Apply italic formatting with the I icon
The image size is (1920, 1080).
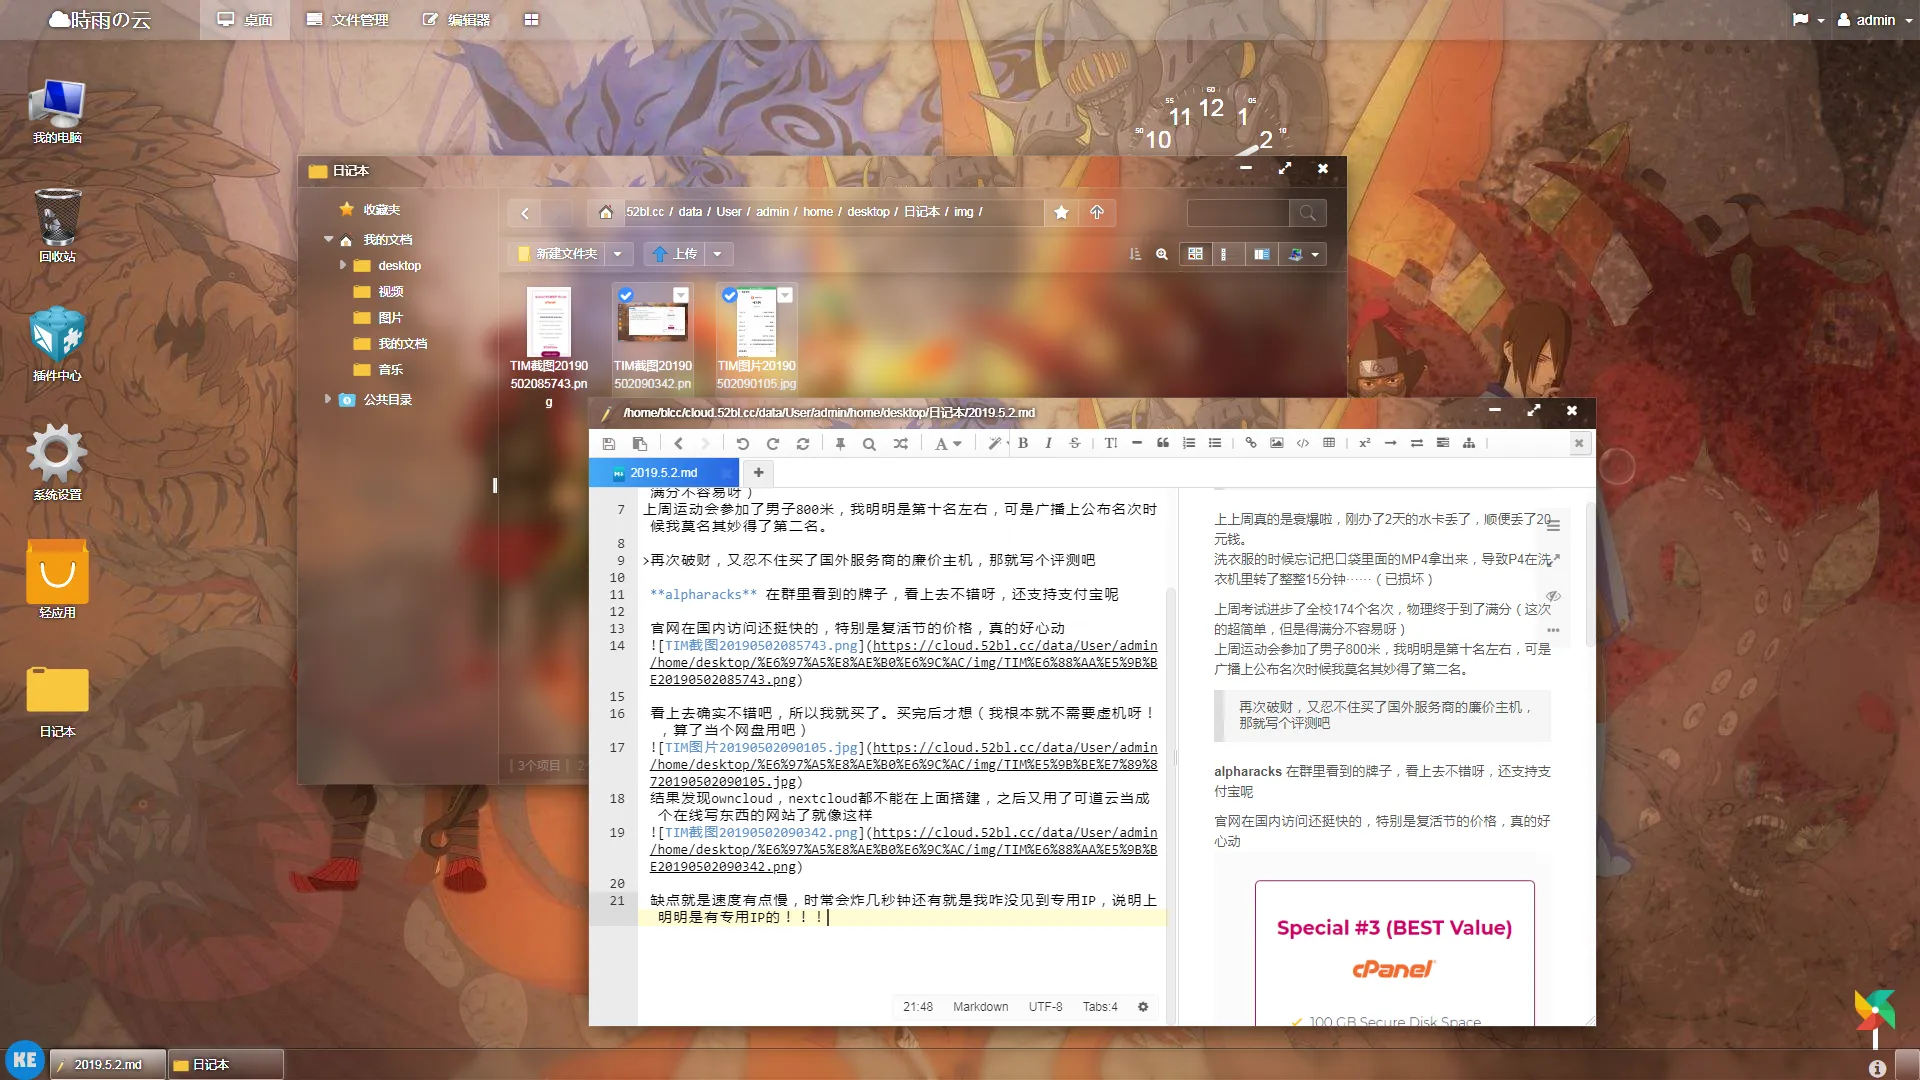(1048, 443)
